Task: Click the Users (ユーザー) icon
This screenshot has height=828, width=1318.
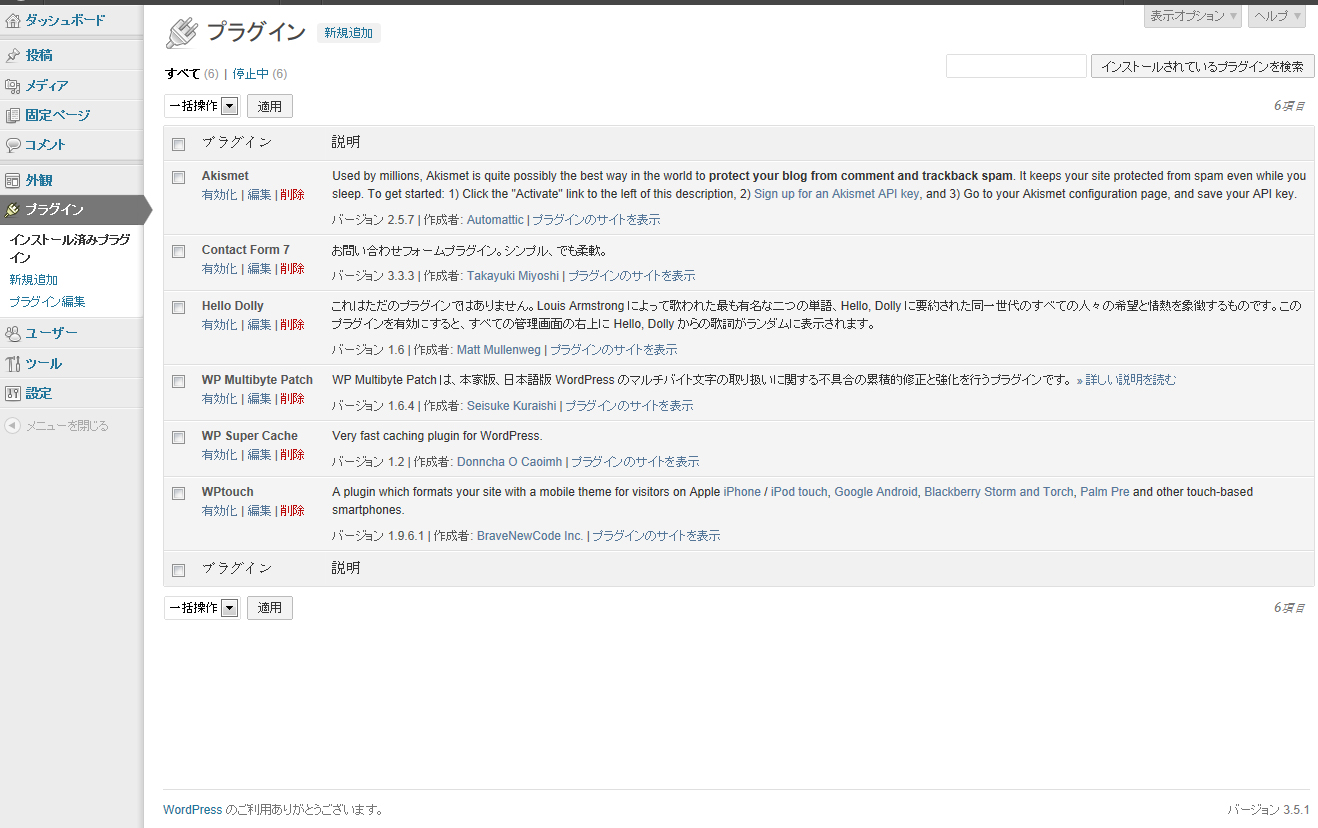Action: 13,334
